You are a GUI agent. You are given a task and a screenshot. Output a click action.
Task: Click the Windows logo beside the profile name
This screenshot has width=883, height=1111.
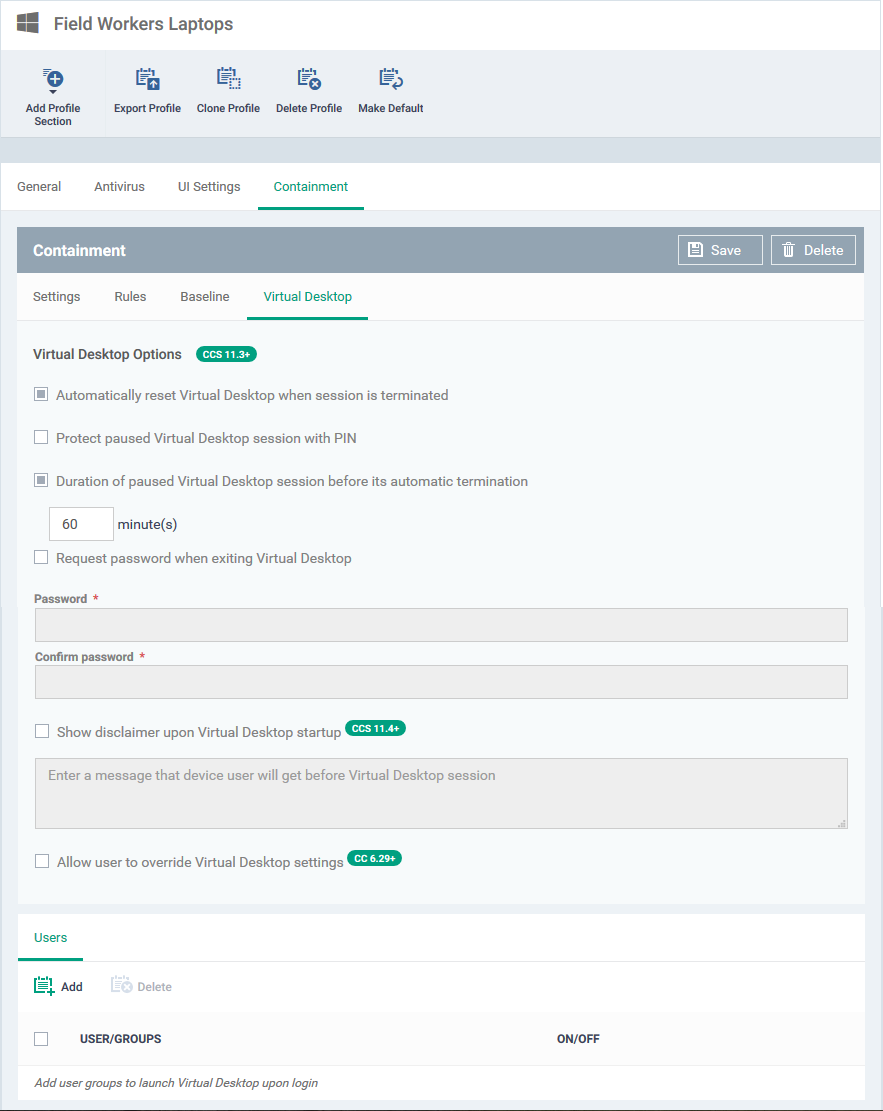point(28,23)
